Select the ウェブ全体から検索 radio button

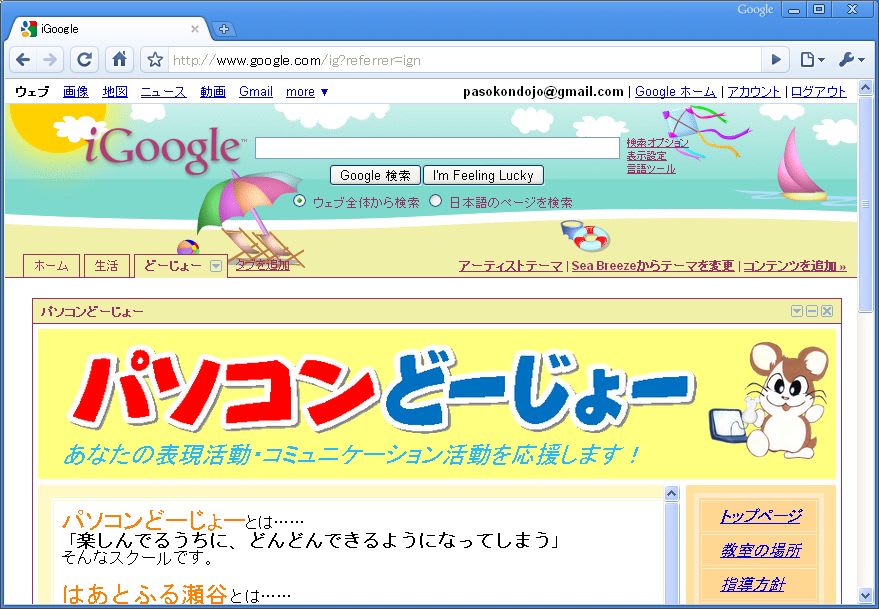[x=300, y=201]
